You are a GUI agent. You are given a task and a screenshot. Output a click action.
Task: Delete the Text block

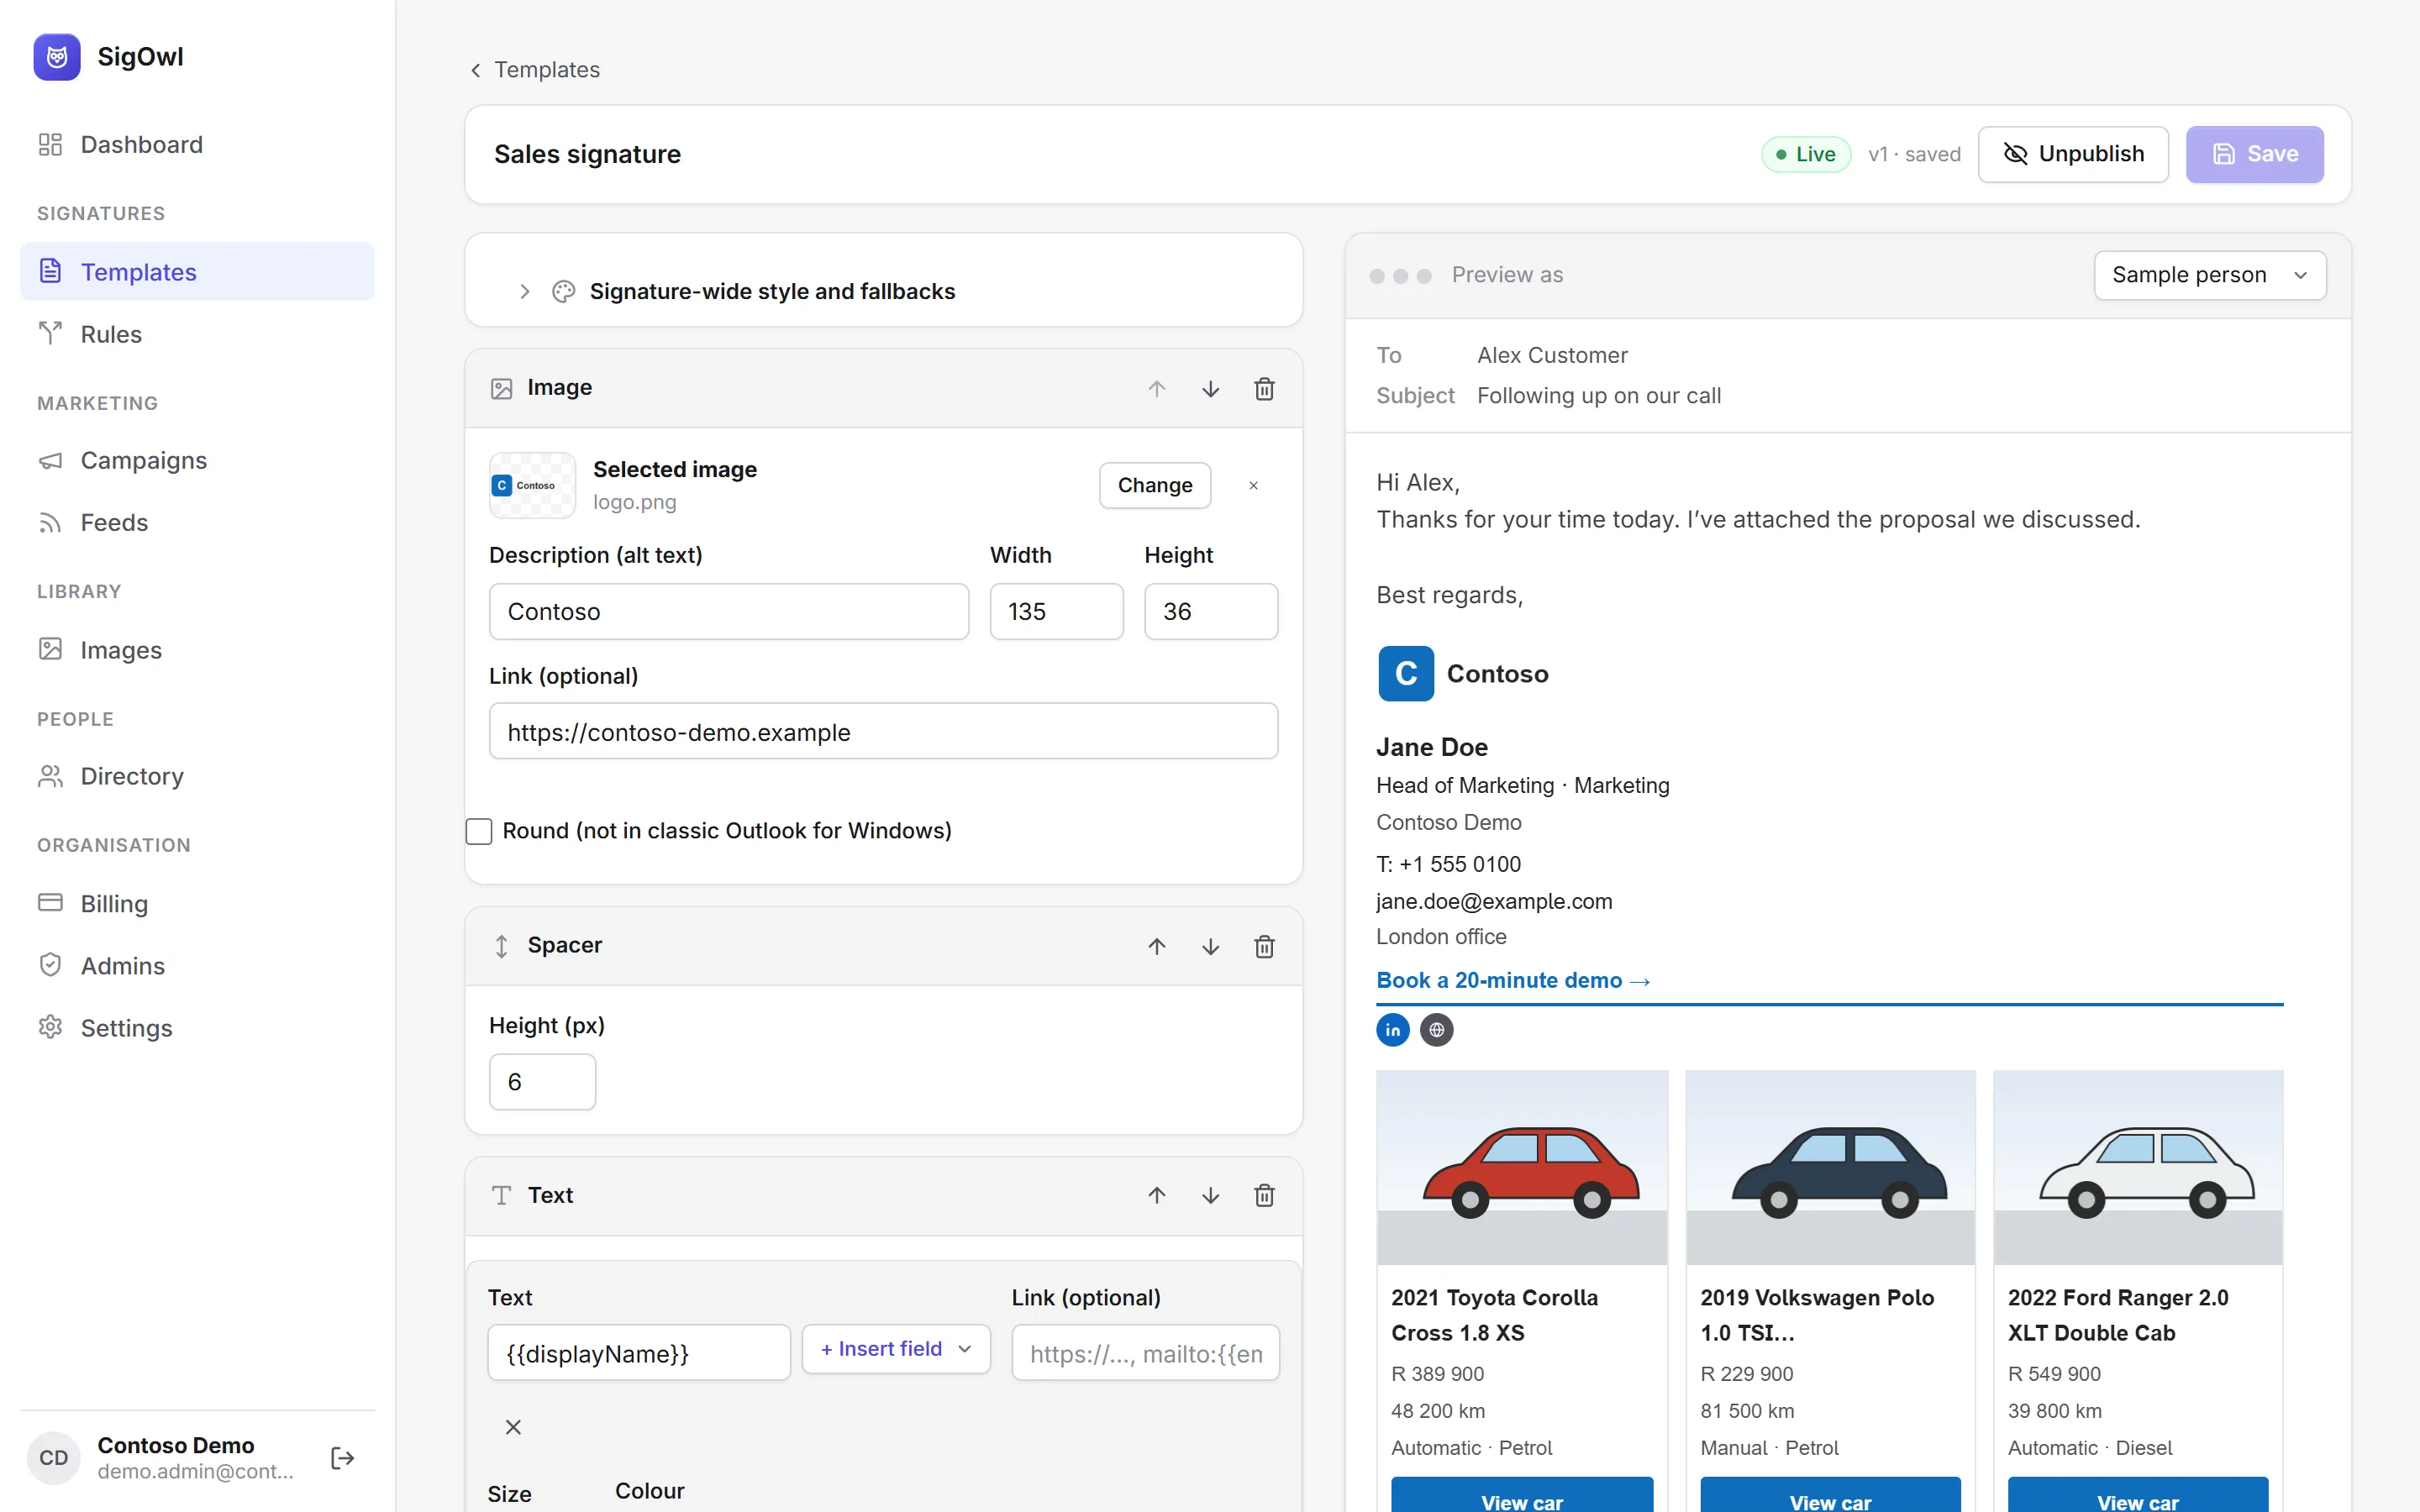(1264, 1195)
